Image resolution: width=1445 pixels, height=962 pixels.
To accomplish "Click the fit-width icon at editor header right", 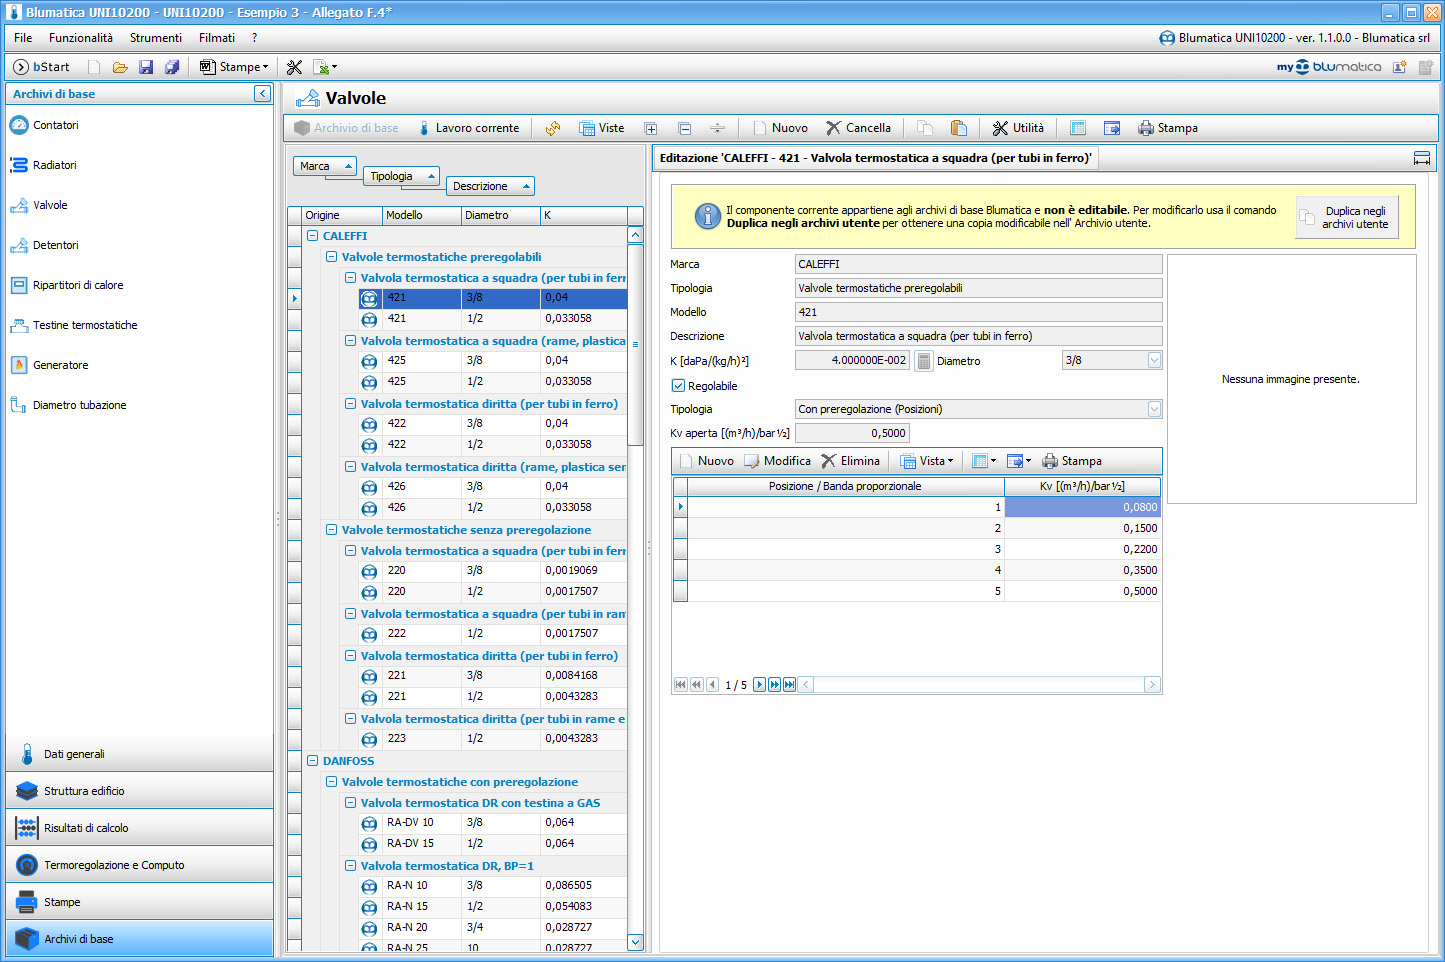I will click(x=1421, y=158).
